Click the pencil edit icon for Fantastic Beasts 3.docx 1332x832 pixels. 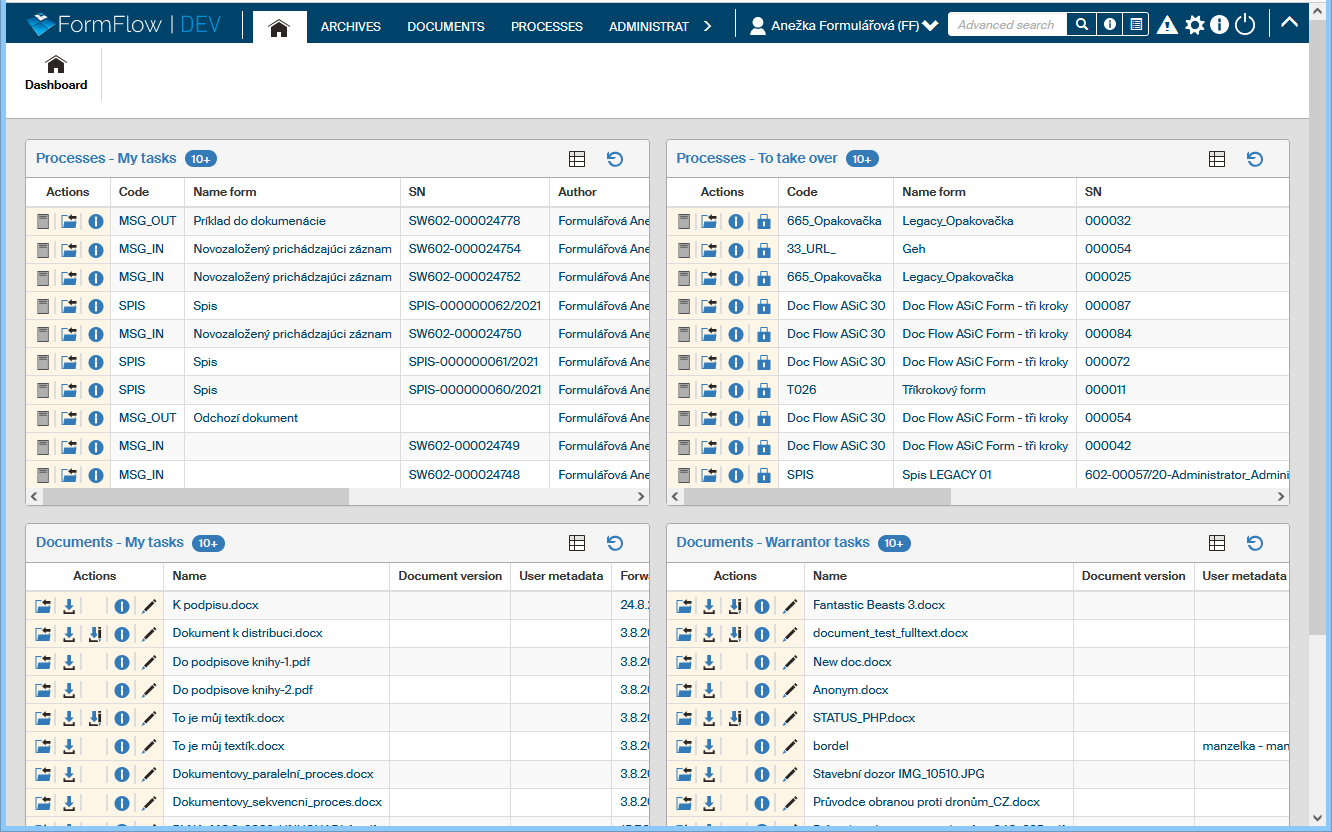[790, 605]
